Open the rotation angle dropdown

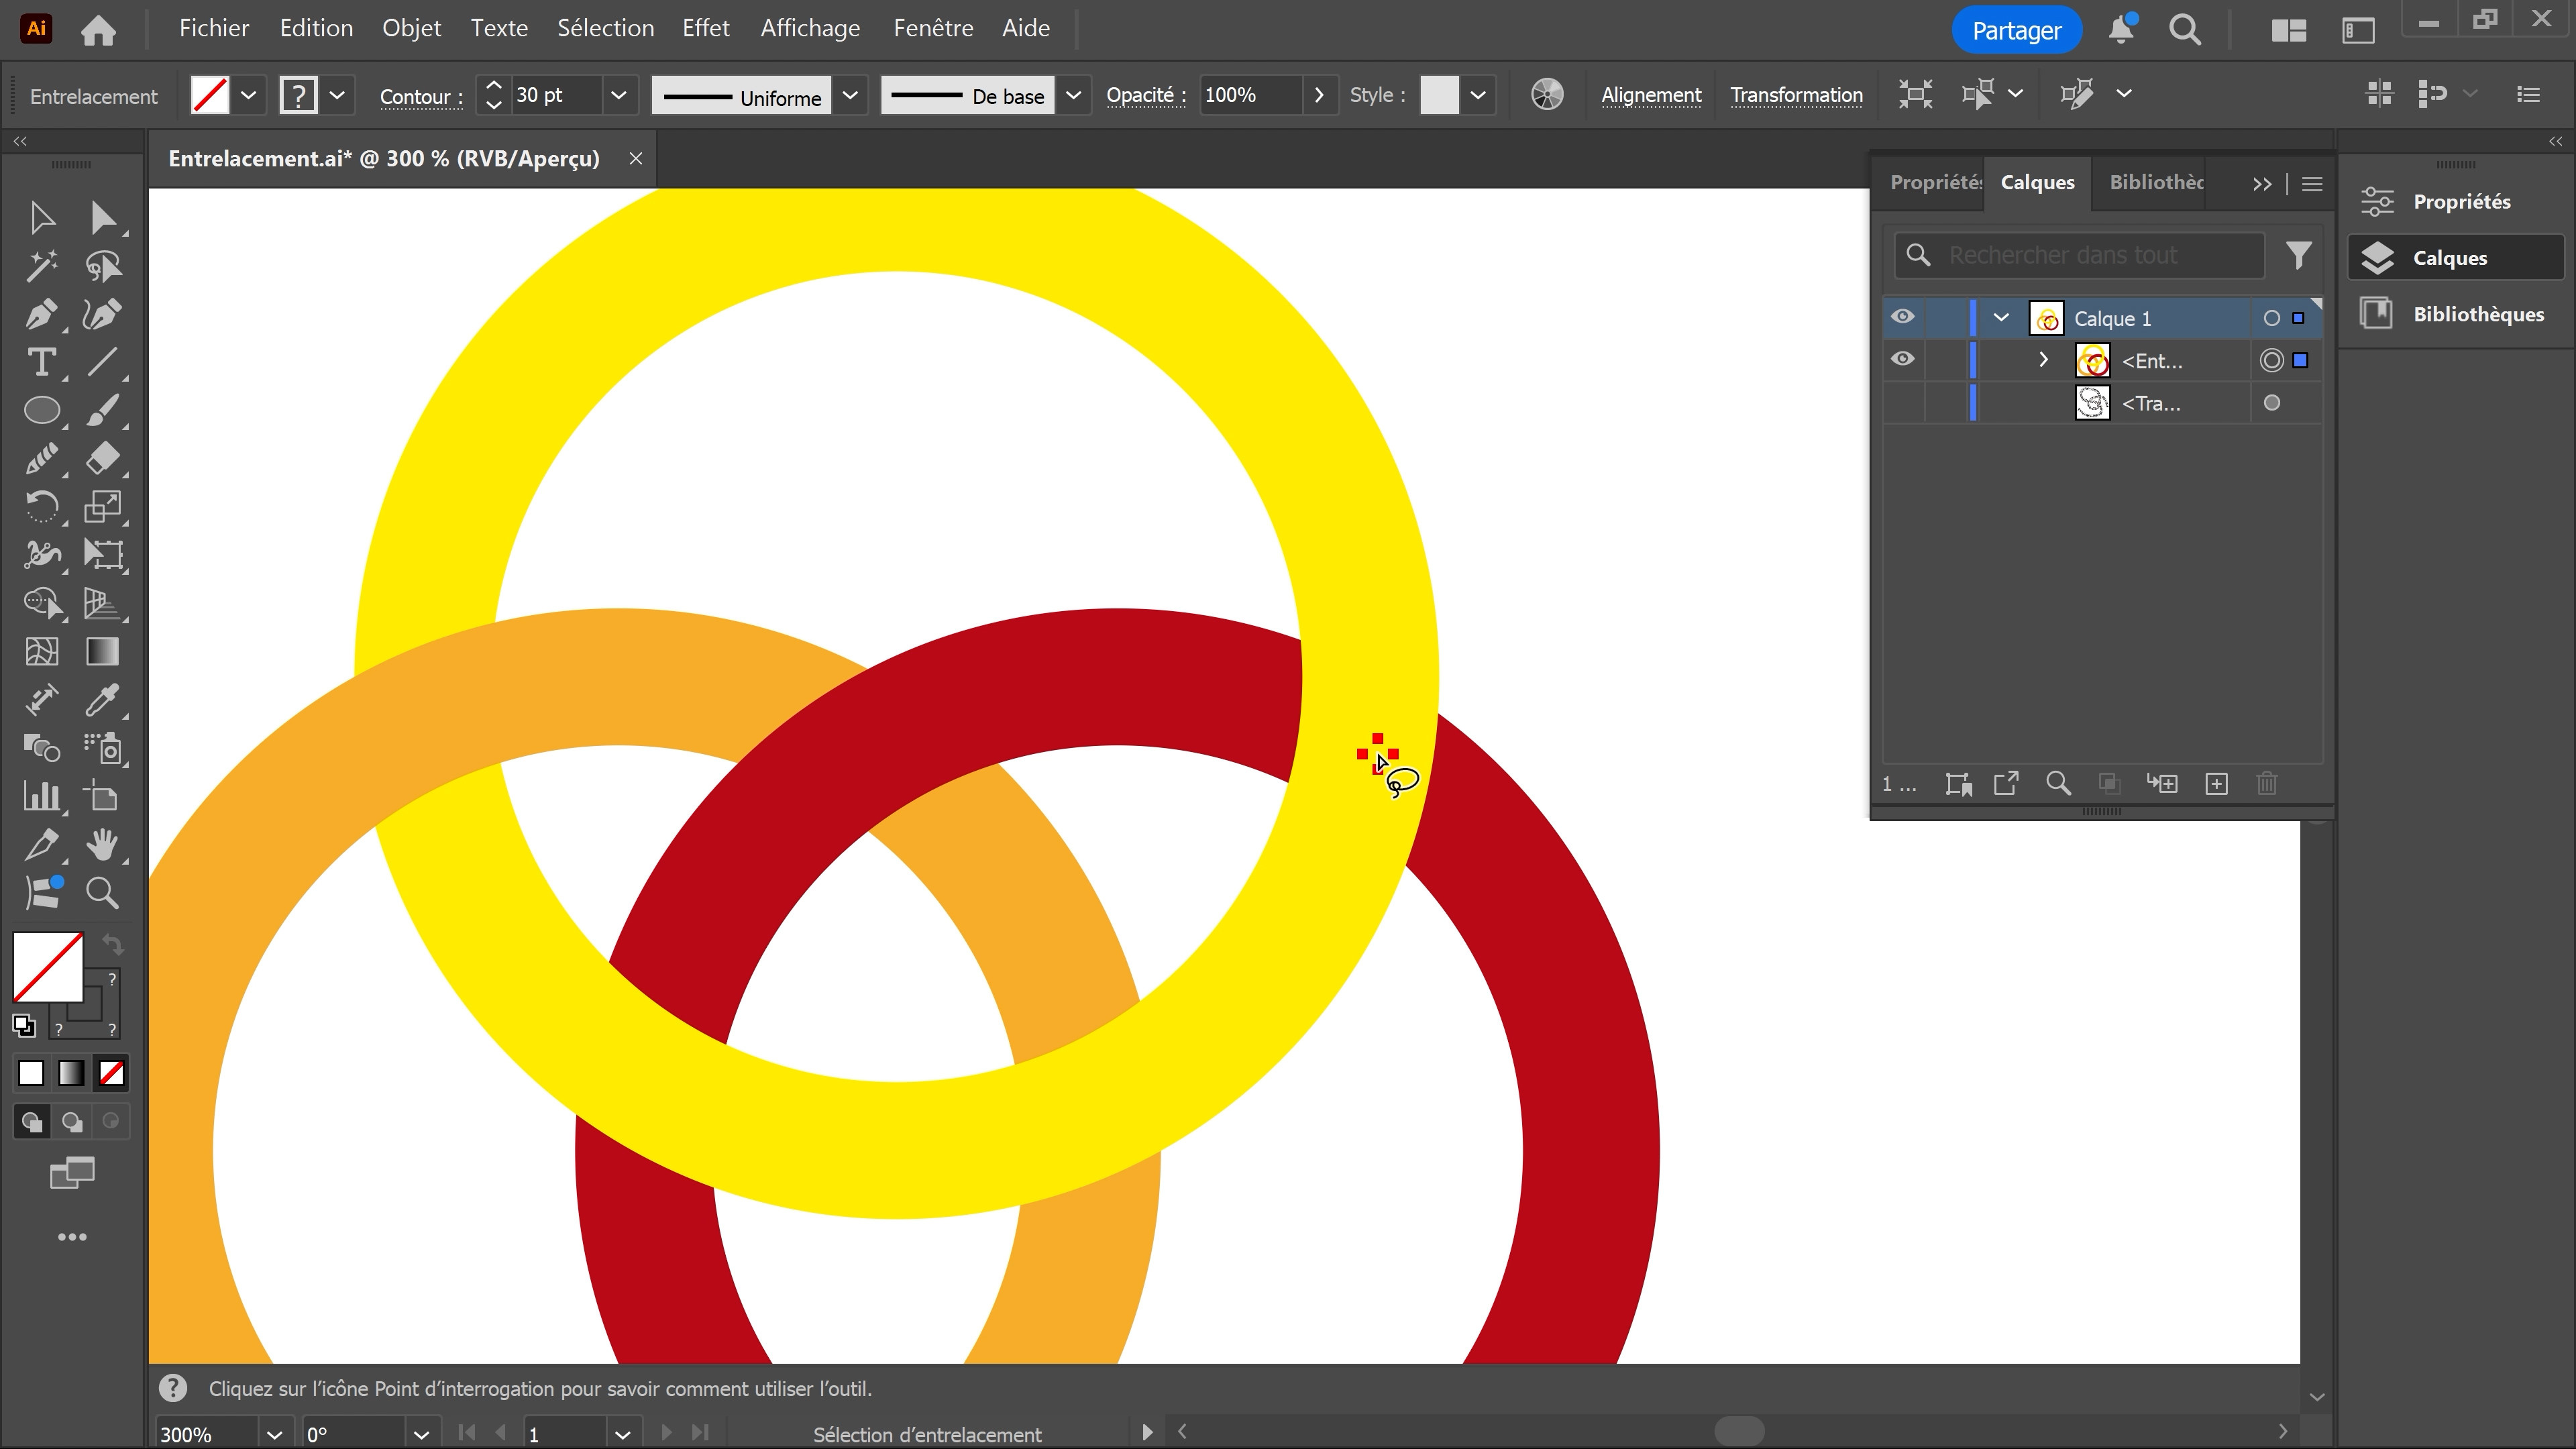coord(421,1435)
